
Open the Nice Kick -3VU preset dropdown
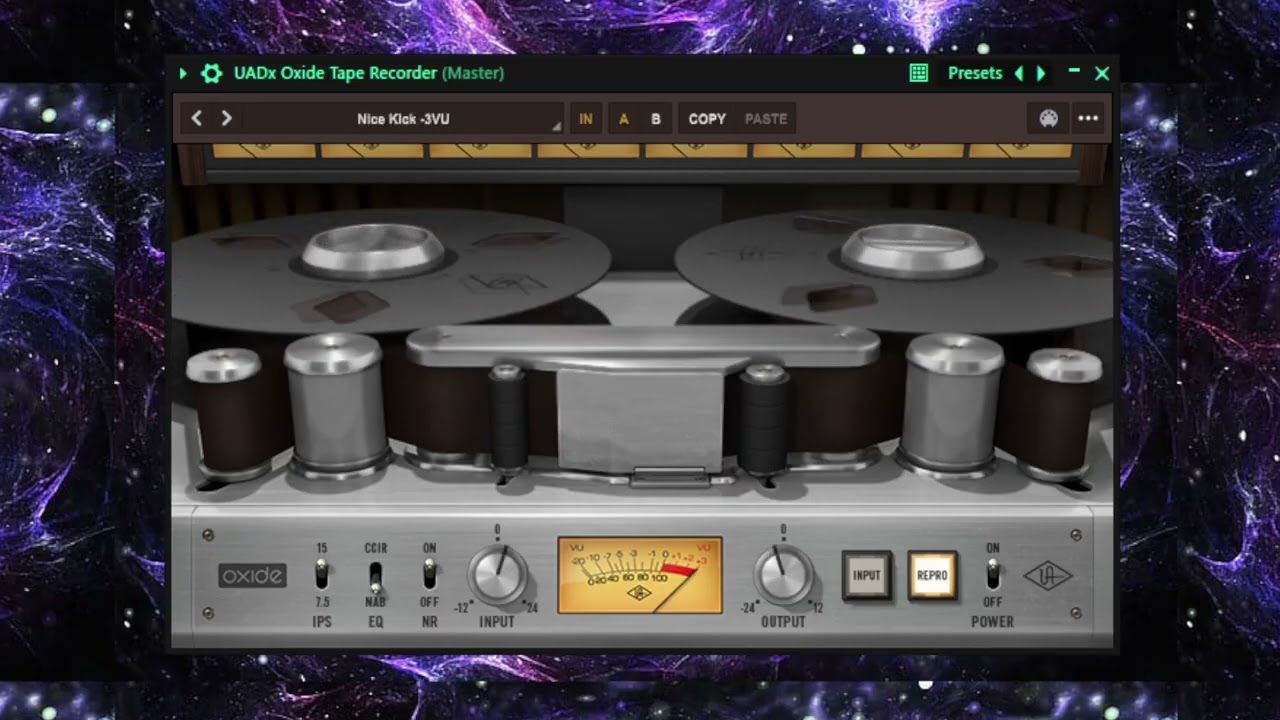coord(403,119)
